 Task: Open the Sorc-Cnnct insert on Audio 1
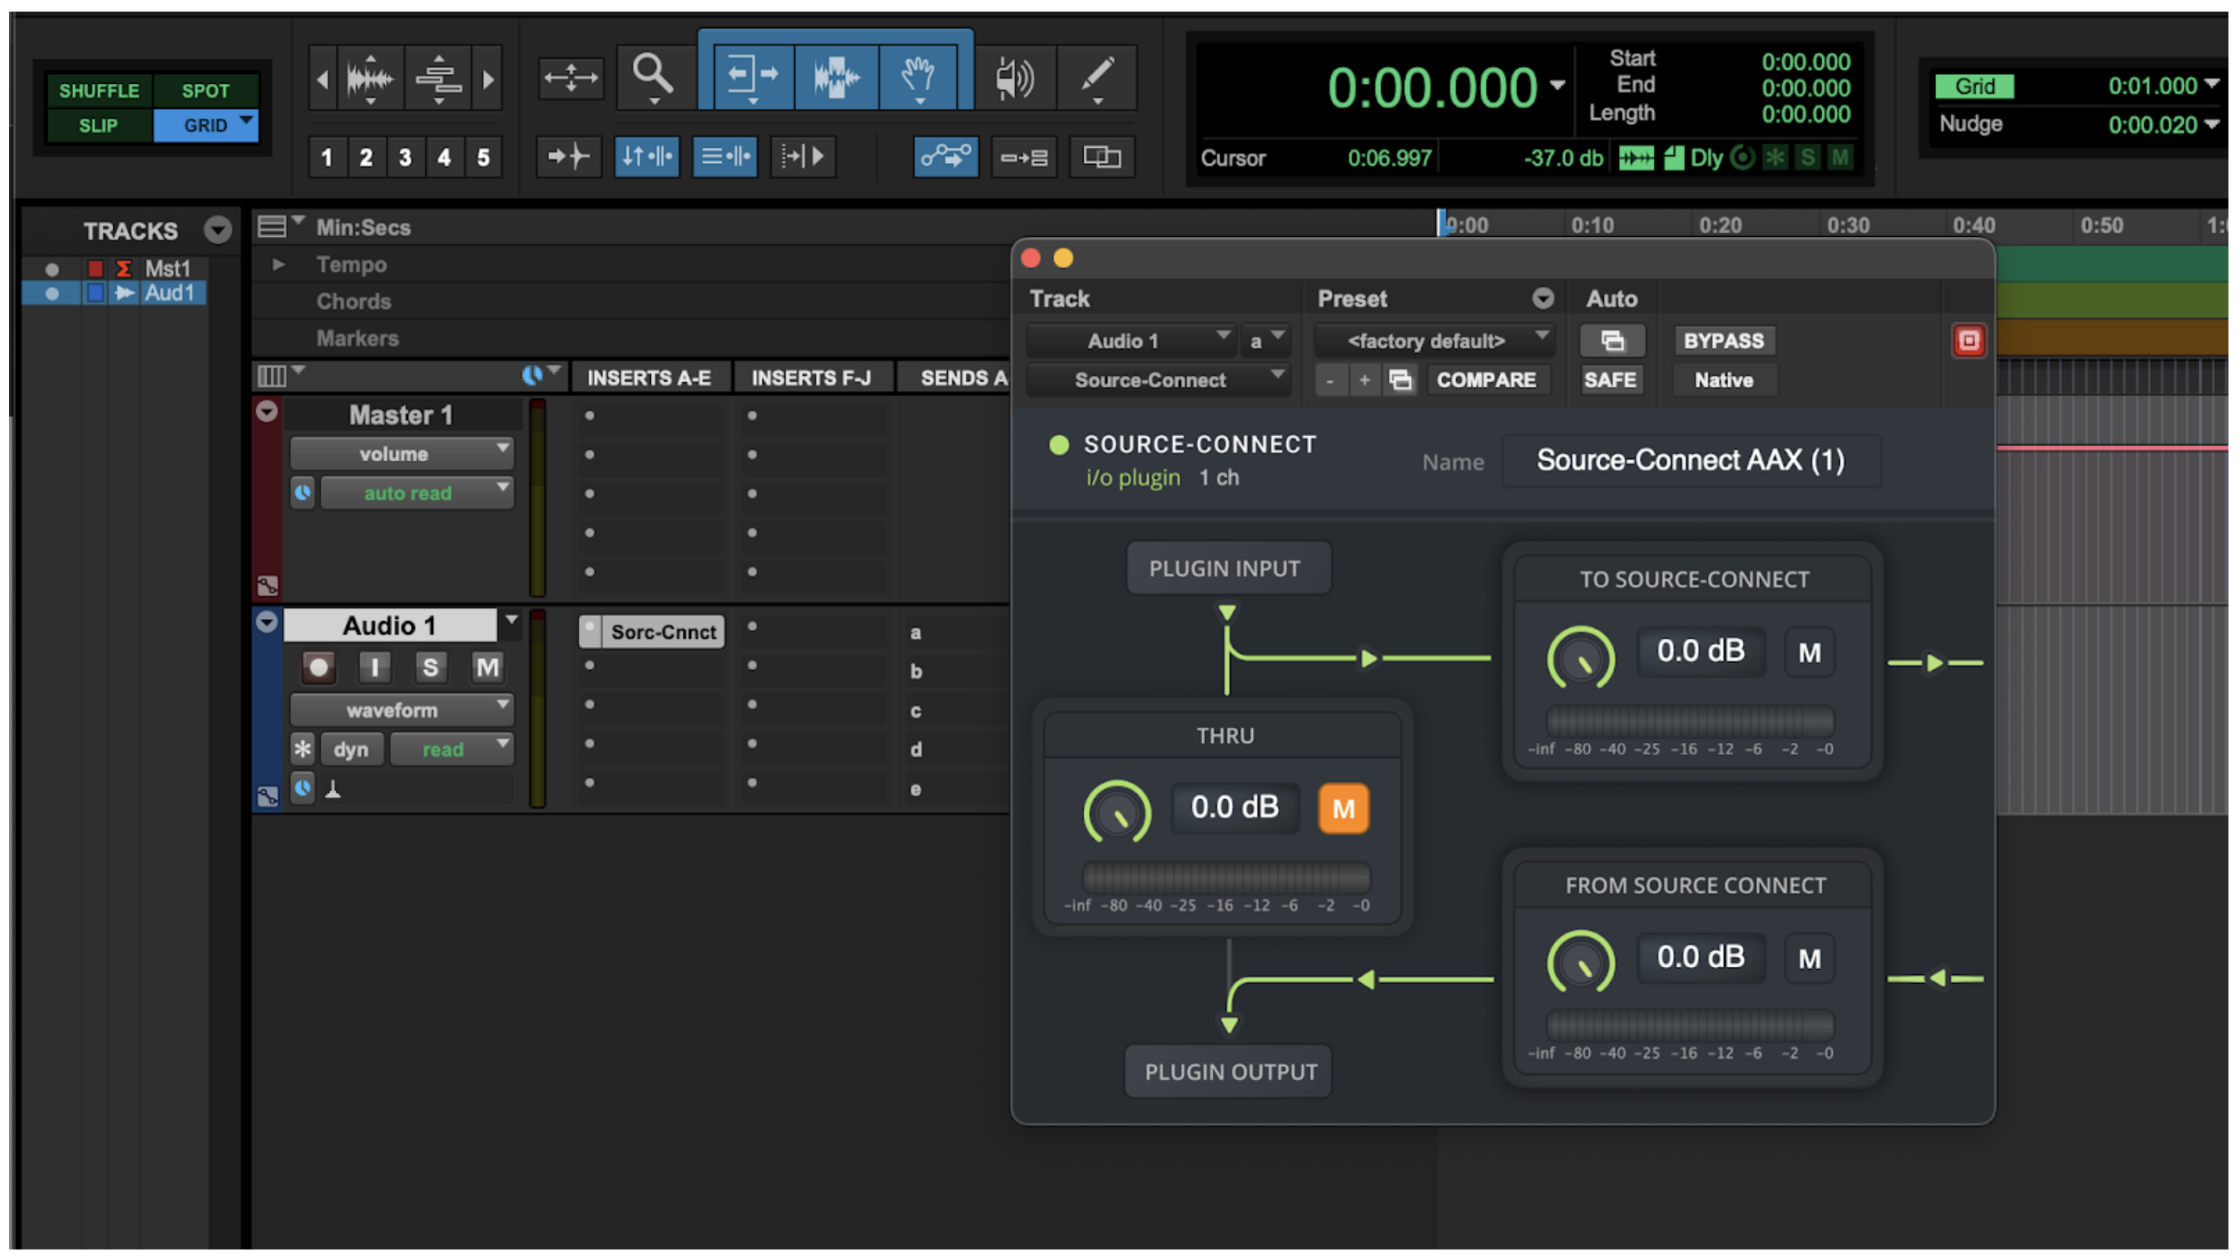(x=662, y=632)
